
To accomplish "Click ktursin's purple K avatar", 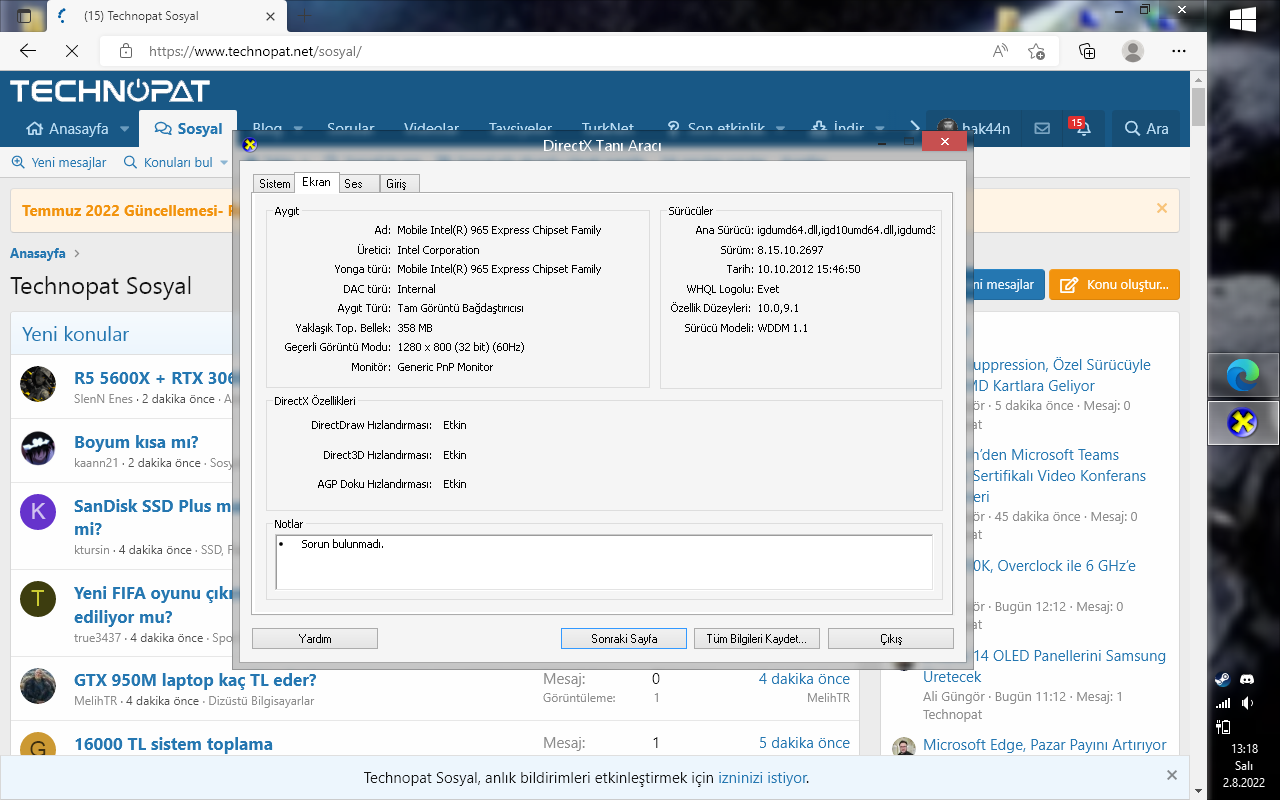I will click(38, 512).
